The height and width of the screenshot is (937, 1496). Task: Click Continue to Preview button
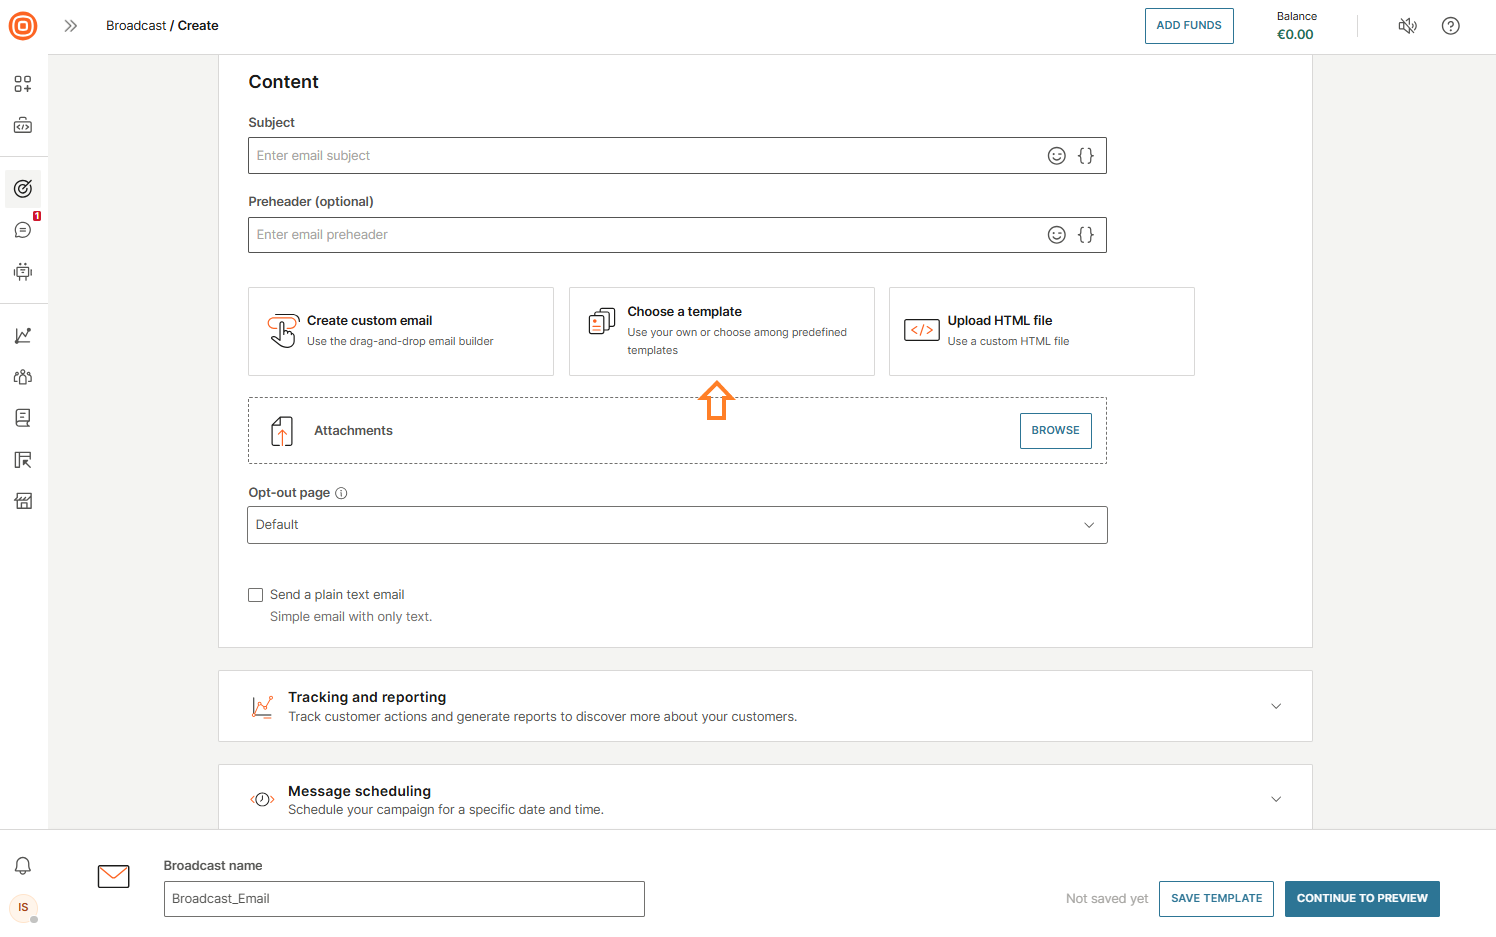point(1361,899)
